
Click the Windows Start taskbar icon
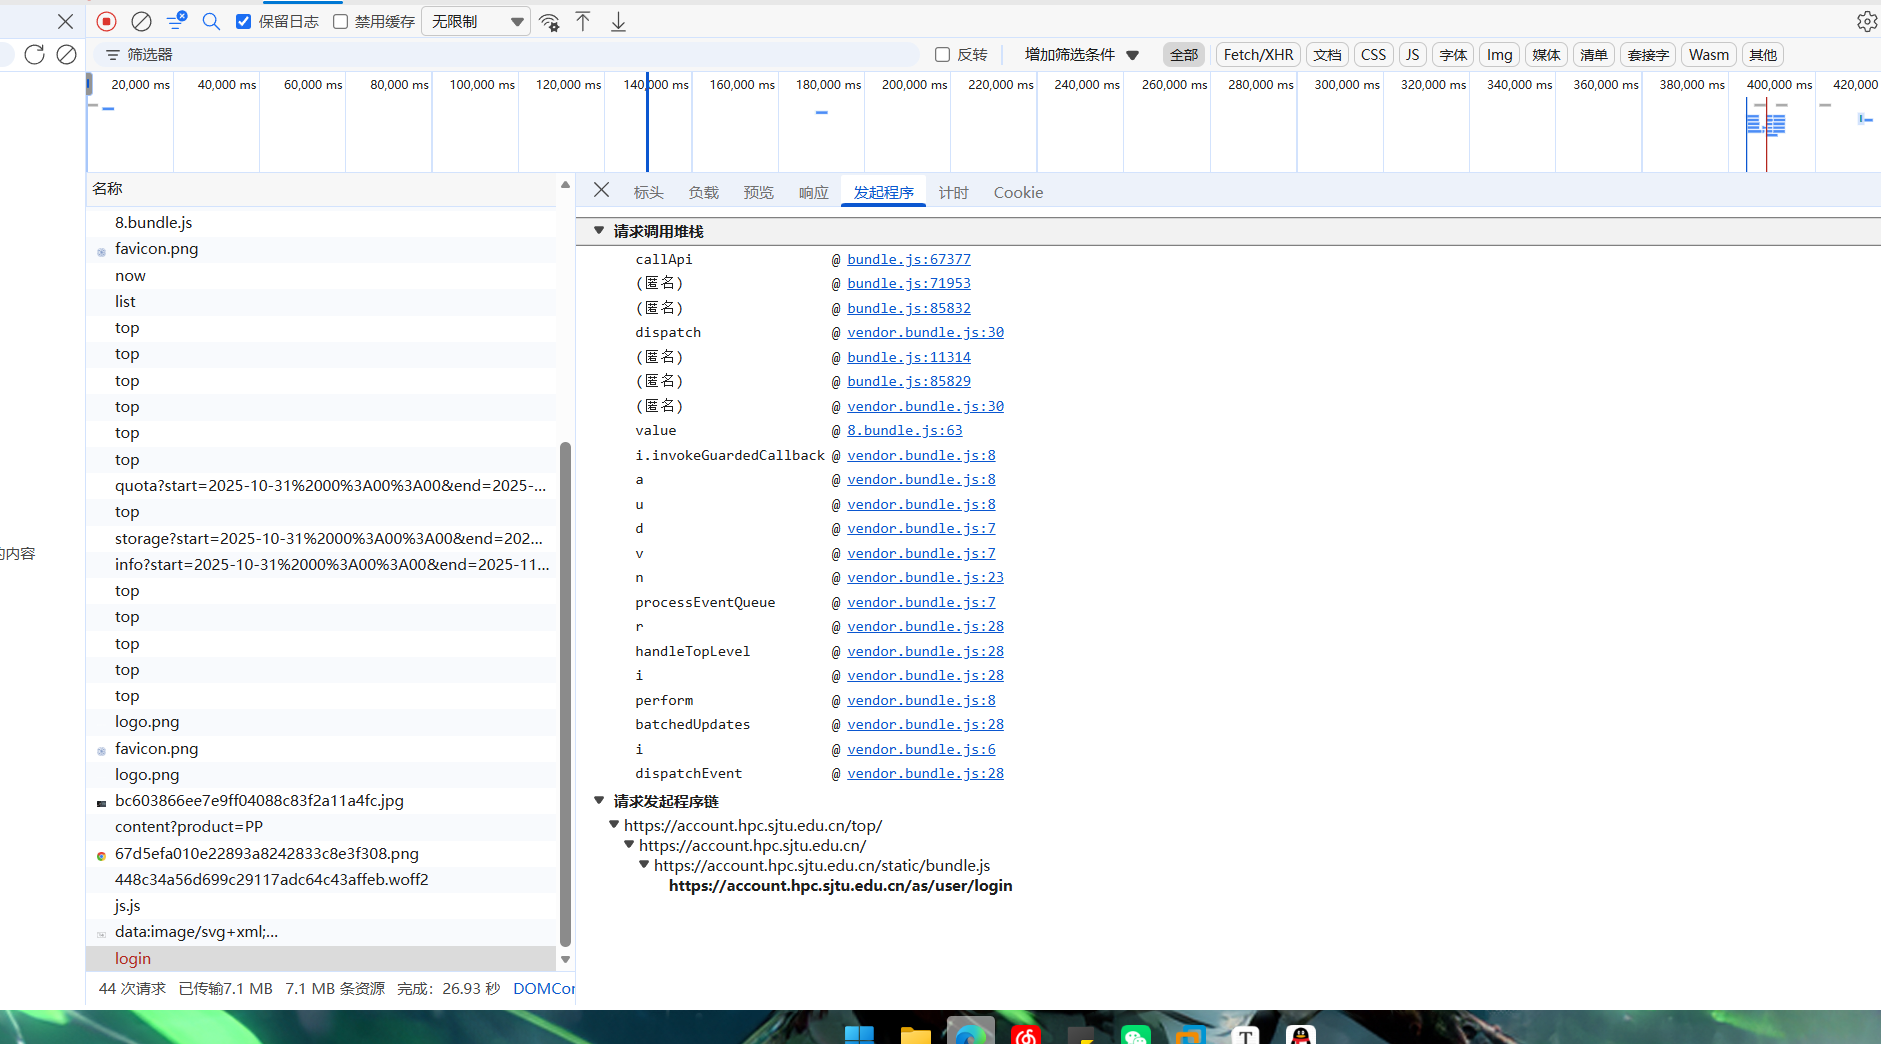pyautogui.click(x=859, y=1034)
